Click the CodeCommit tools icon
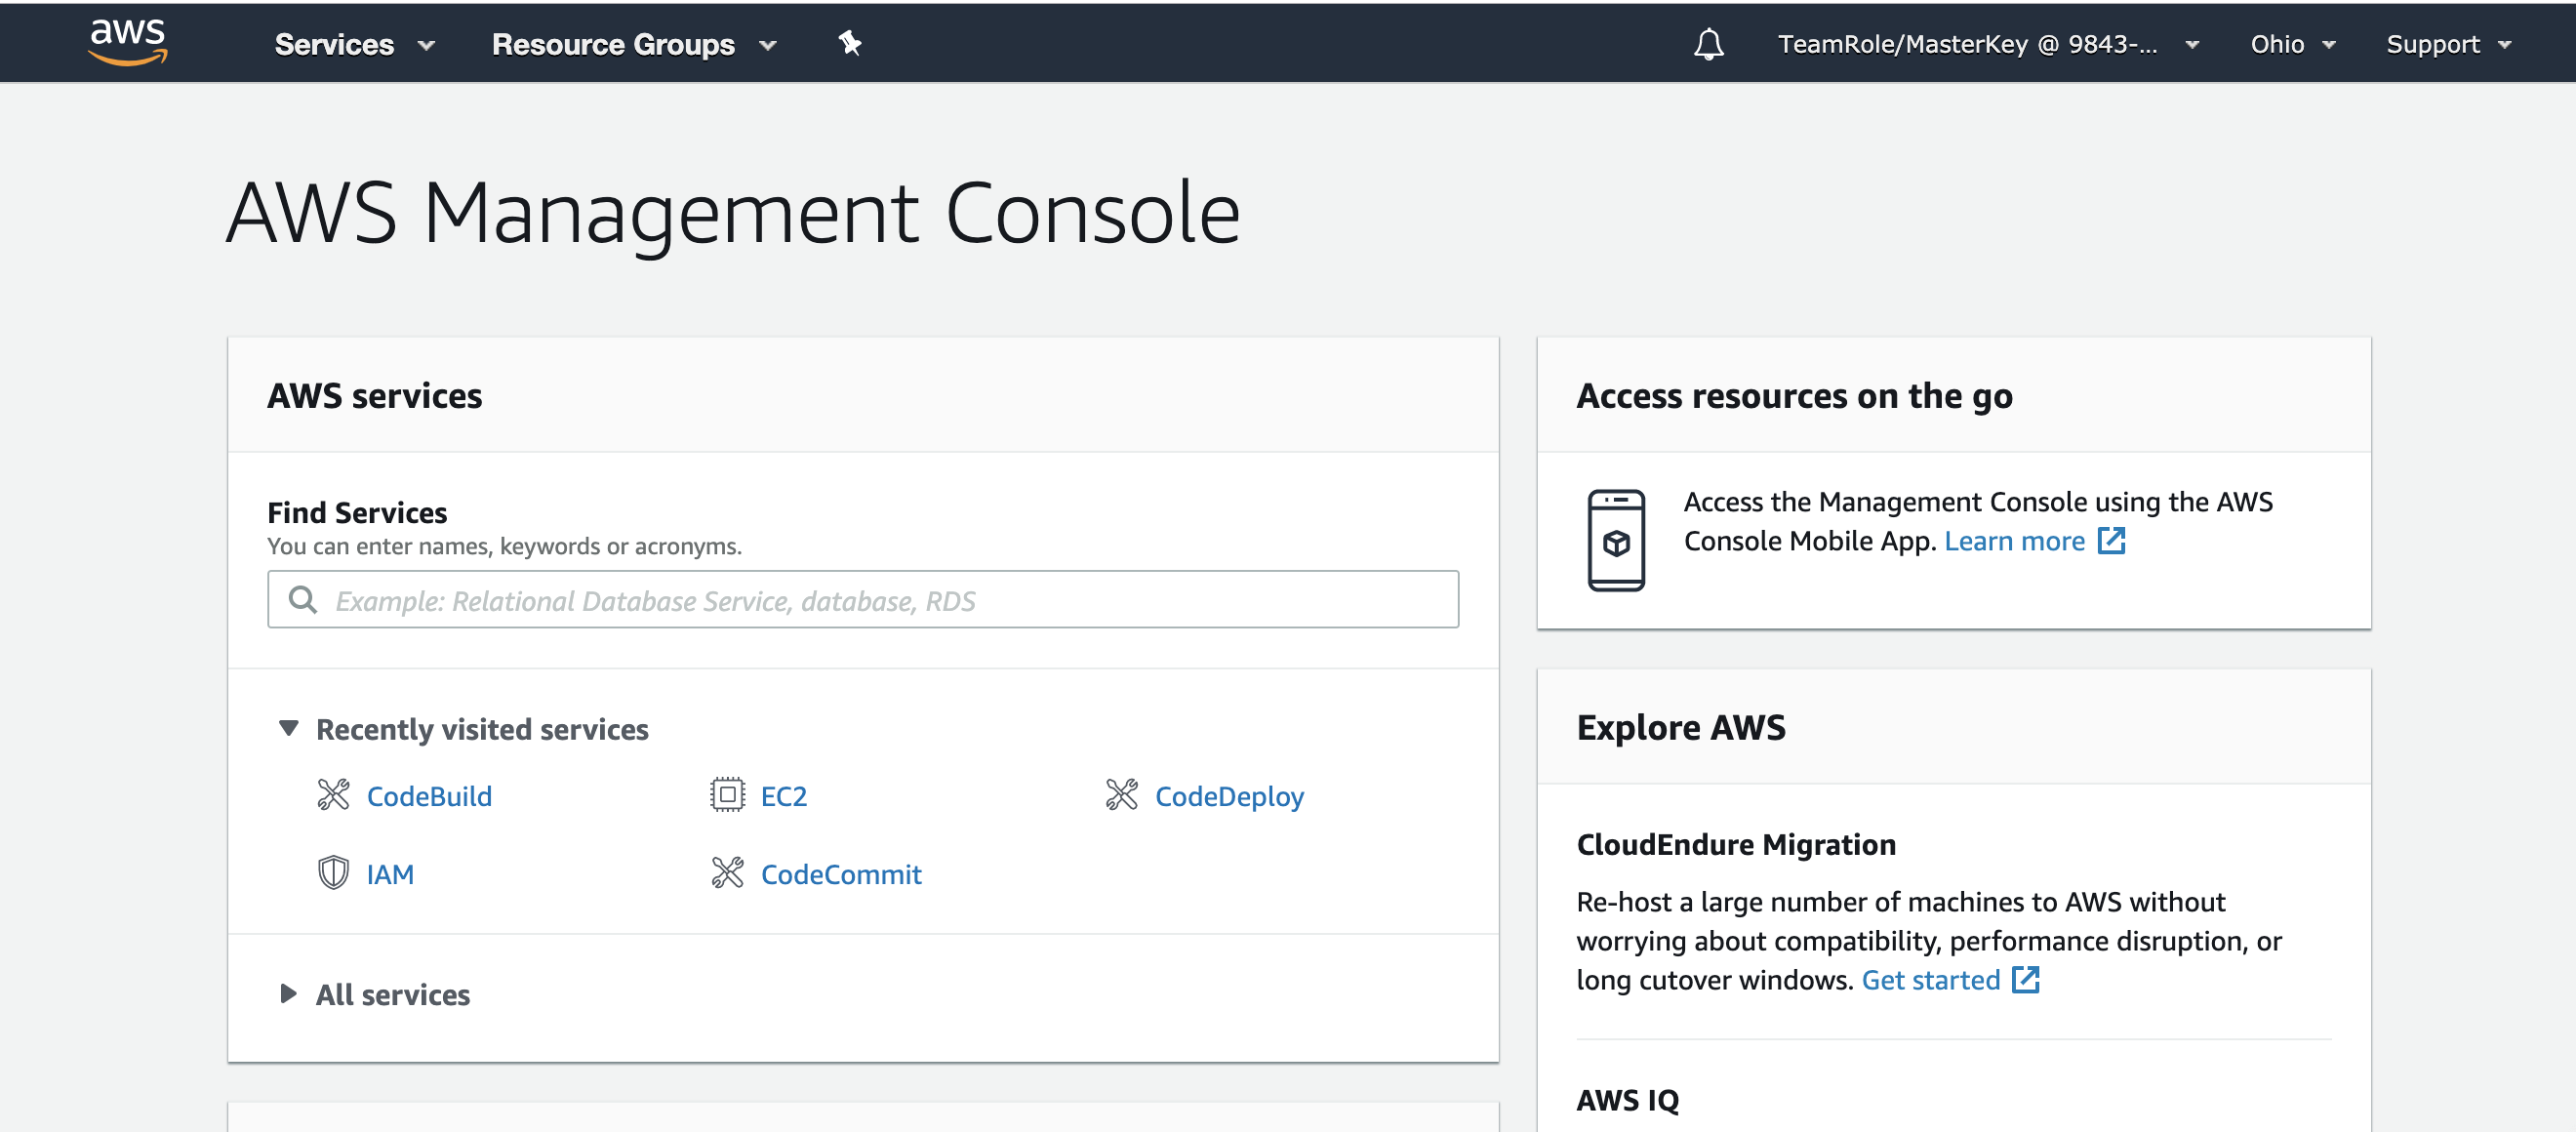Screen dimensions: 2576x1132 (x=727, y=873)
